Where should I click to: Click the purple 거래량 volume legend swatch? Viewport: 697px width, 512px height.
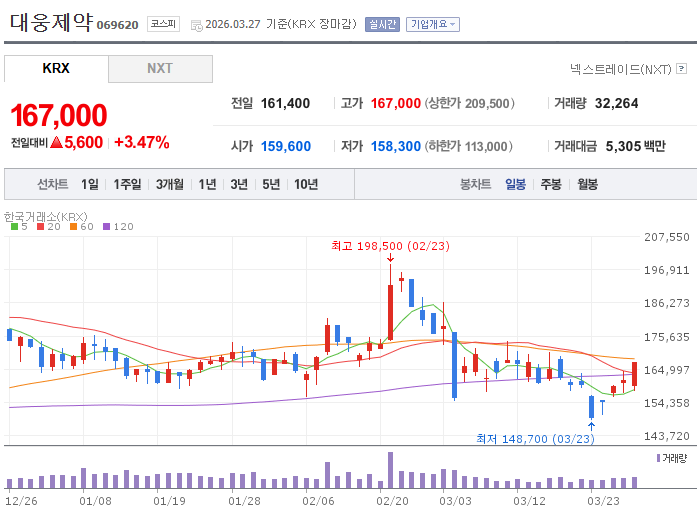point(658,458)
